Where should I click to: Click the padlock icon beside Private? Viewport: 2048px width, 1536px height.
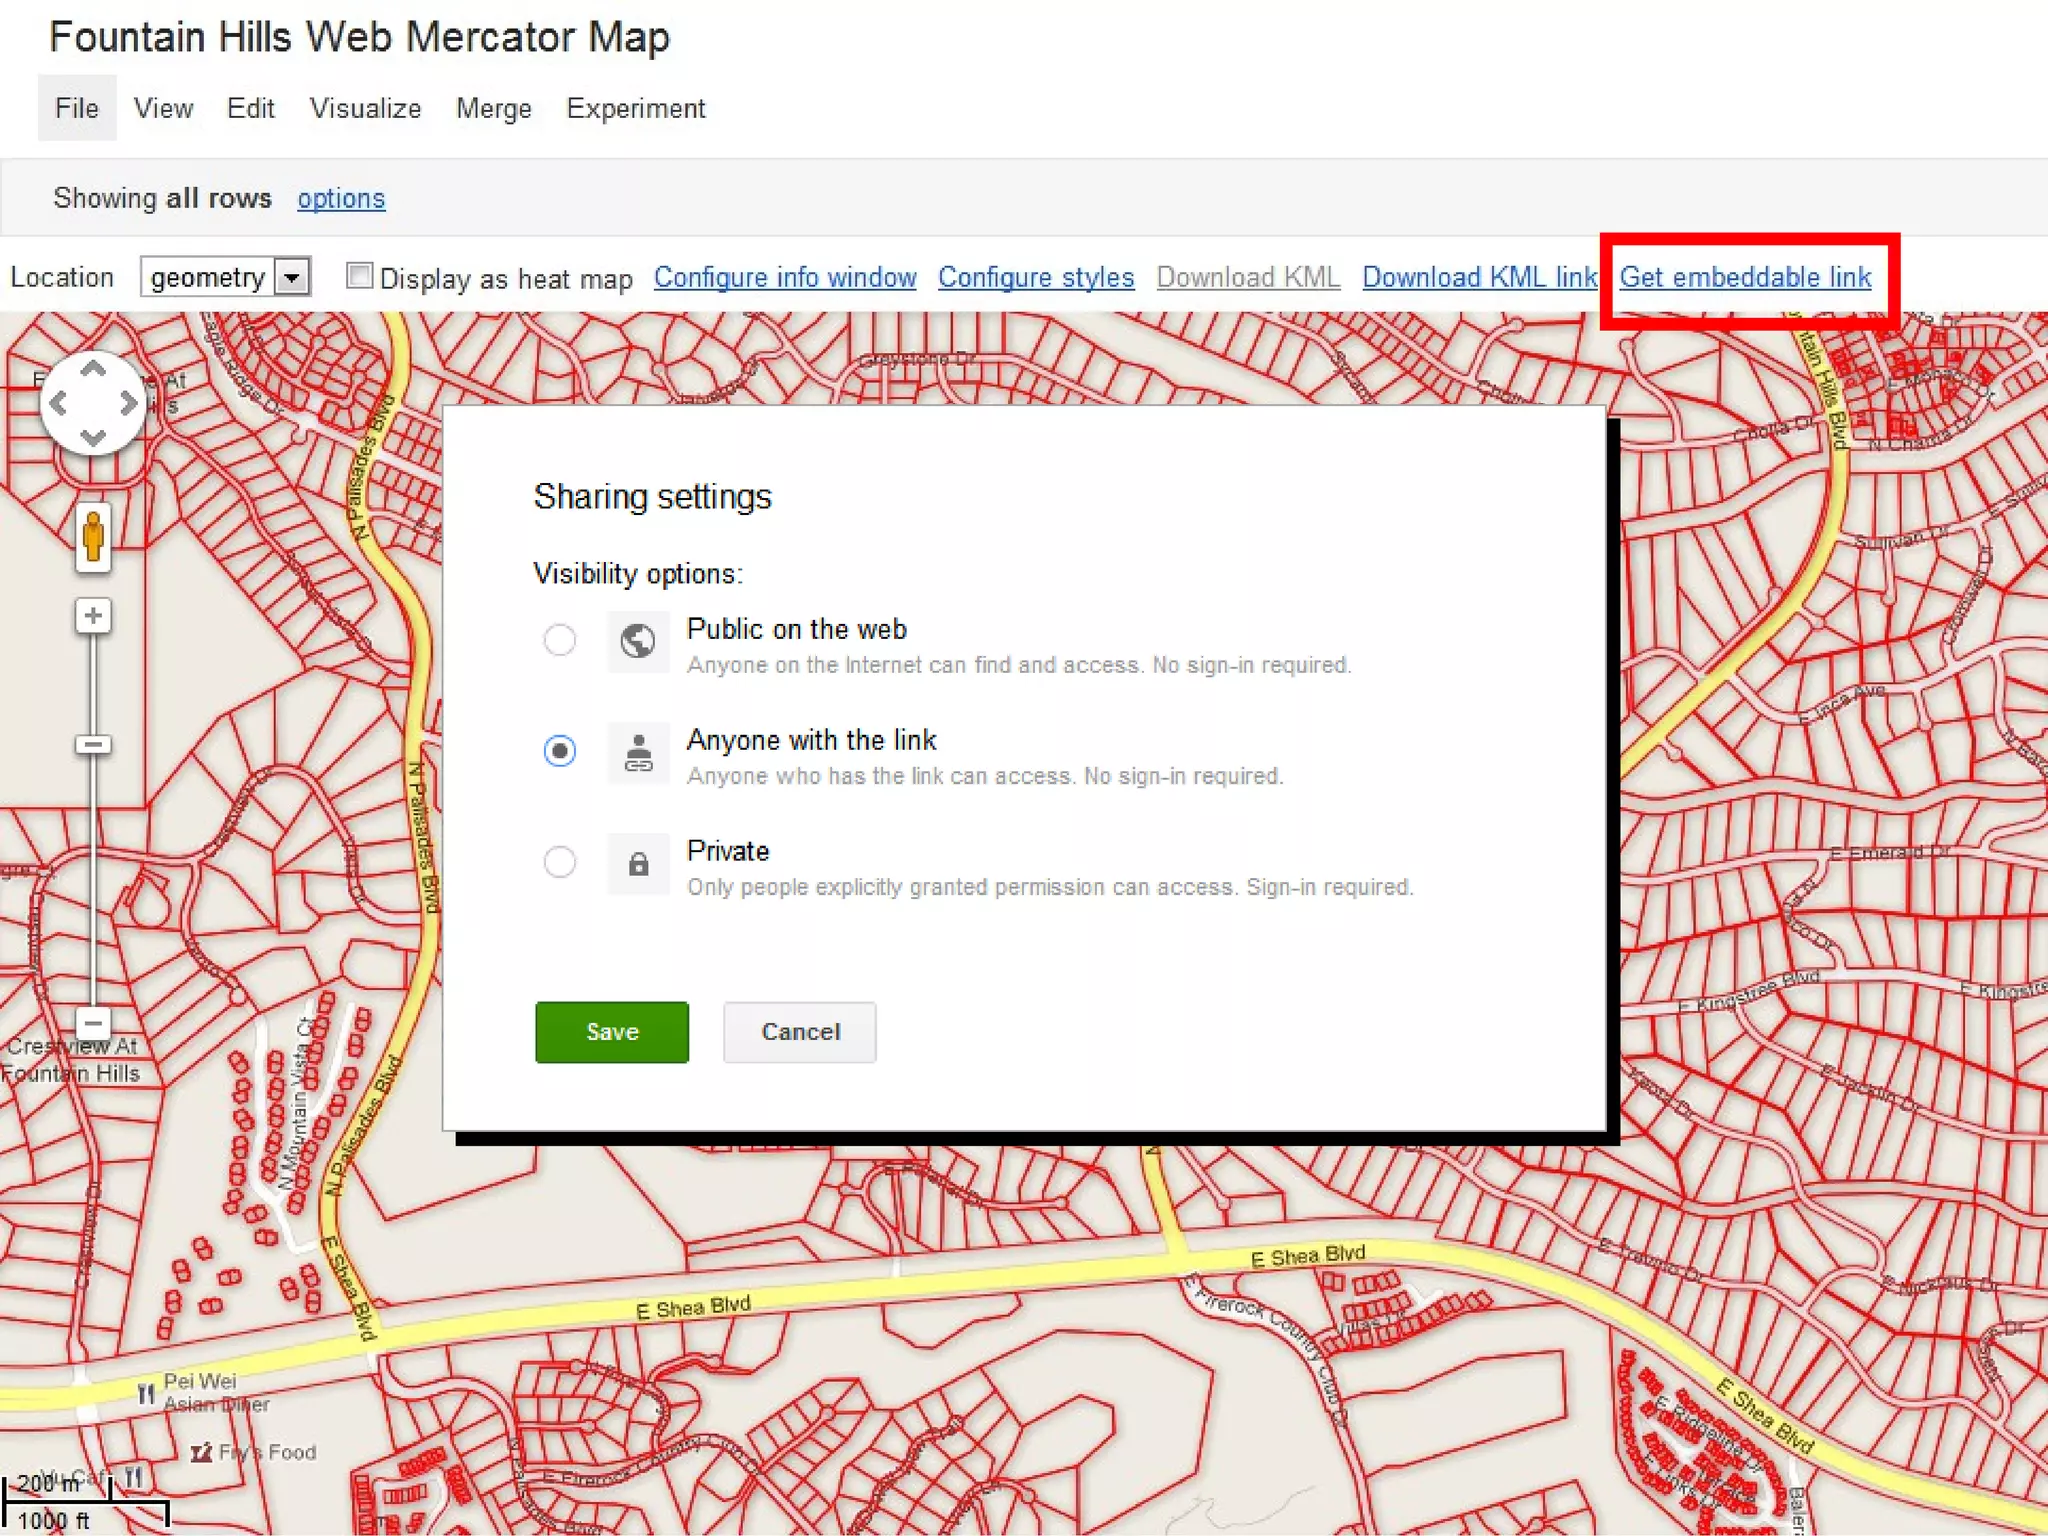638,863
